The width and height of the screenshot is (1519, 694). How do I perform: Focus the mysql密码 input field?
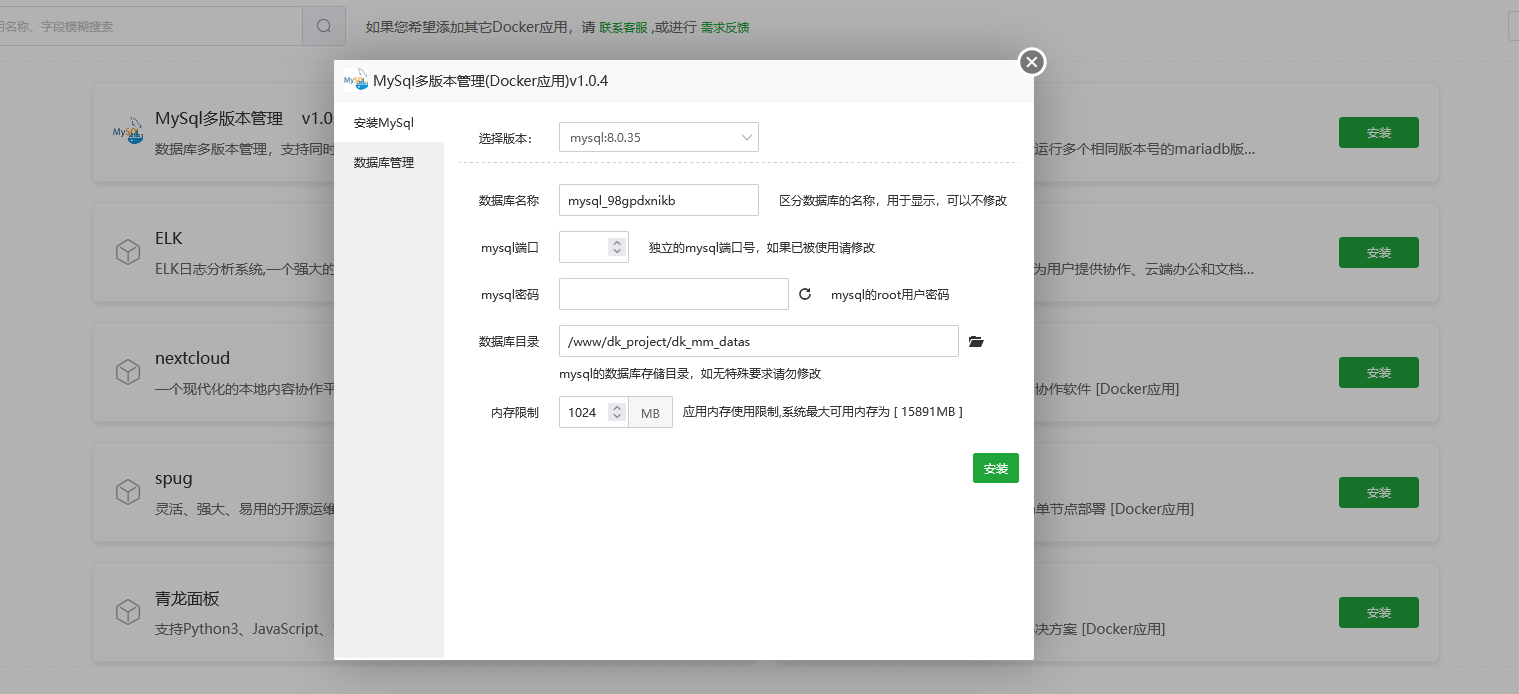(x=674, y=294)
